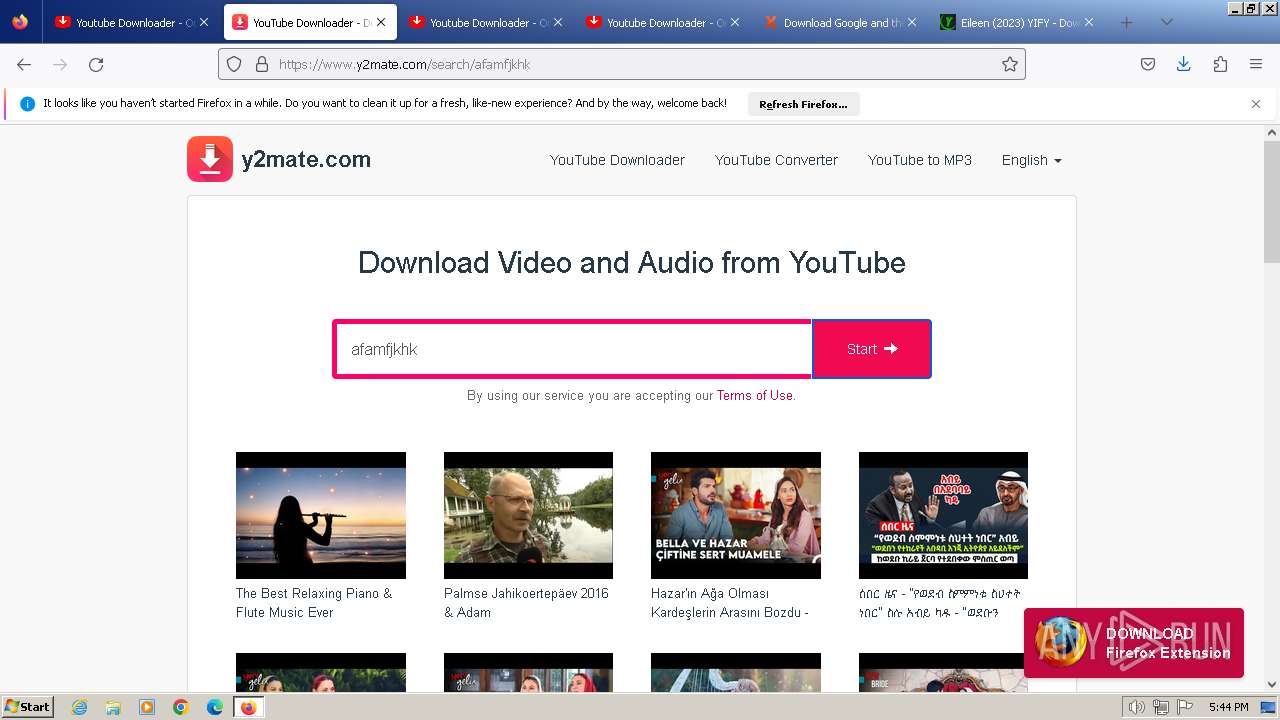Click title Hazar'ın Ağa Olması
The width and height of the screenshot is (1280, 720).
(x=730, y=603)
